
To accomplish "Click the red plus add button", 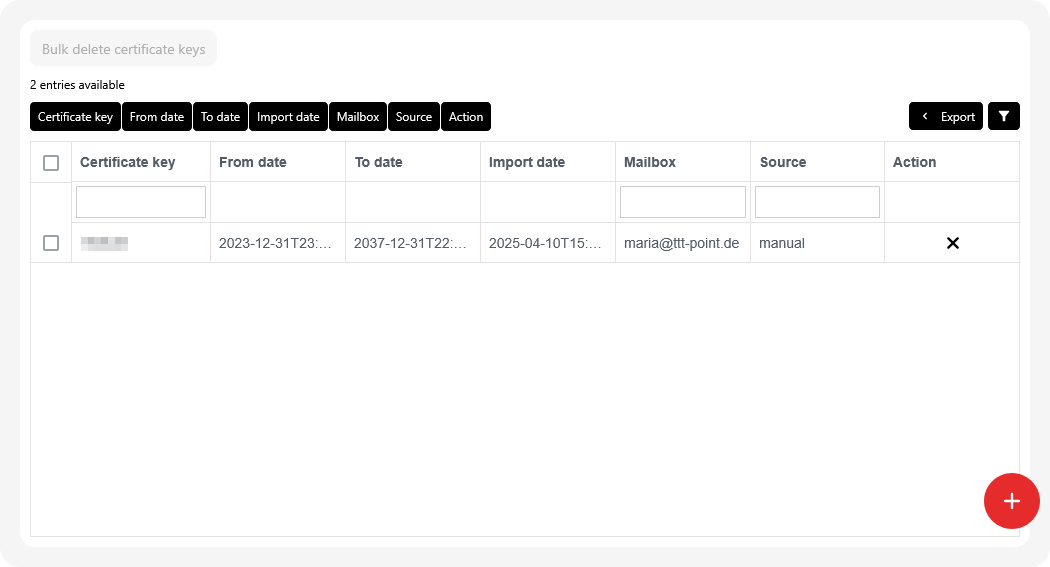I will tap(1011, 501).
